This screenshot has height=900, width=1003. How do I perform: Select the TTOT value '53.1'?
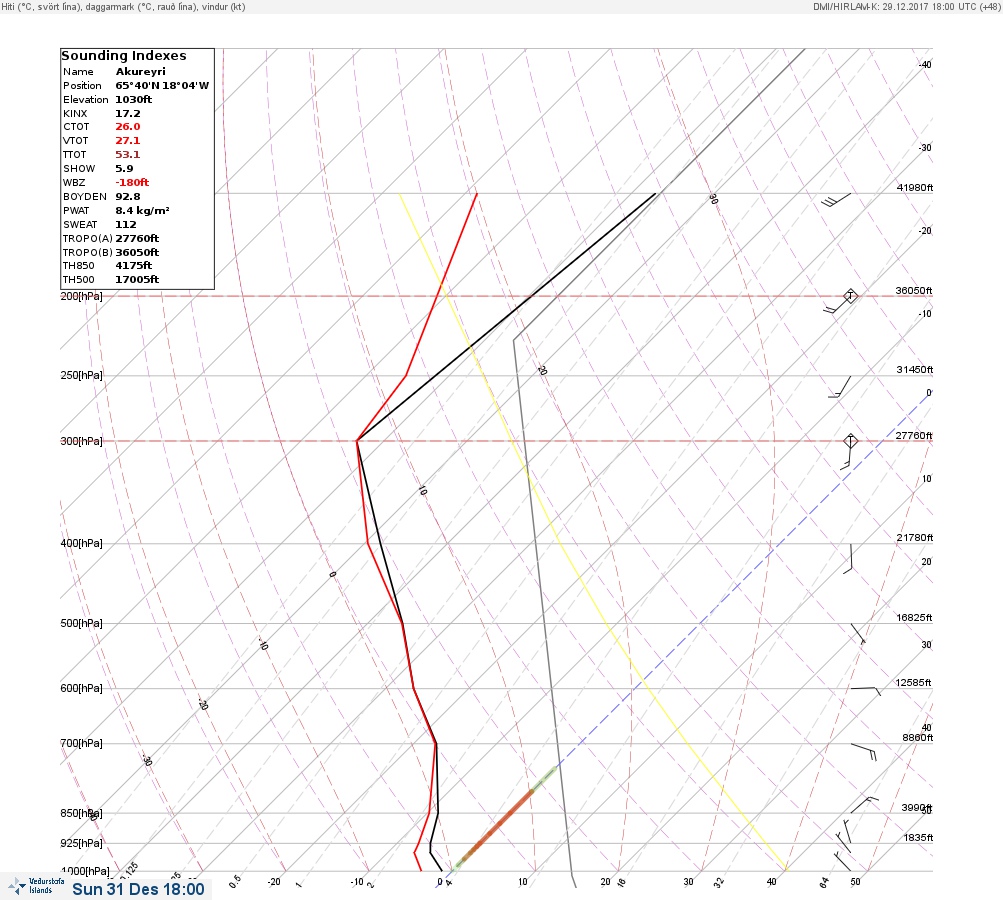pyautogui.click(x=127, y=155)
